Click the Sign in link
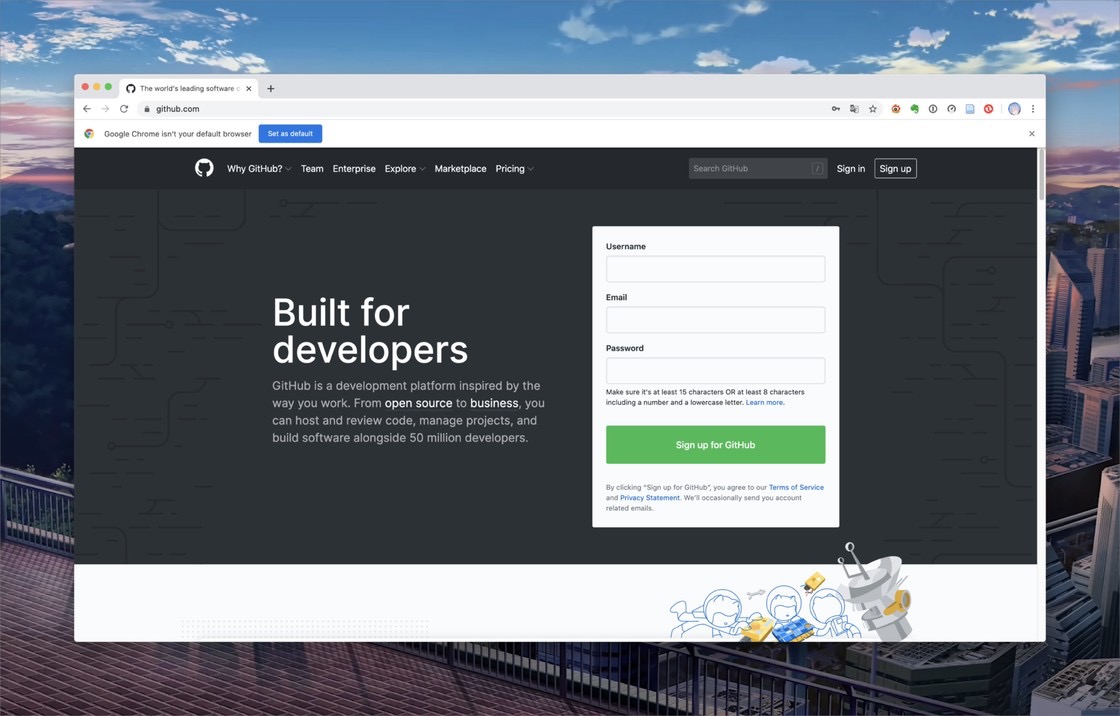The width and height of the screenshot is (1120, 716). click(x=851, y=169)
